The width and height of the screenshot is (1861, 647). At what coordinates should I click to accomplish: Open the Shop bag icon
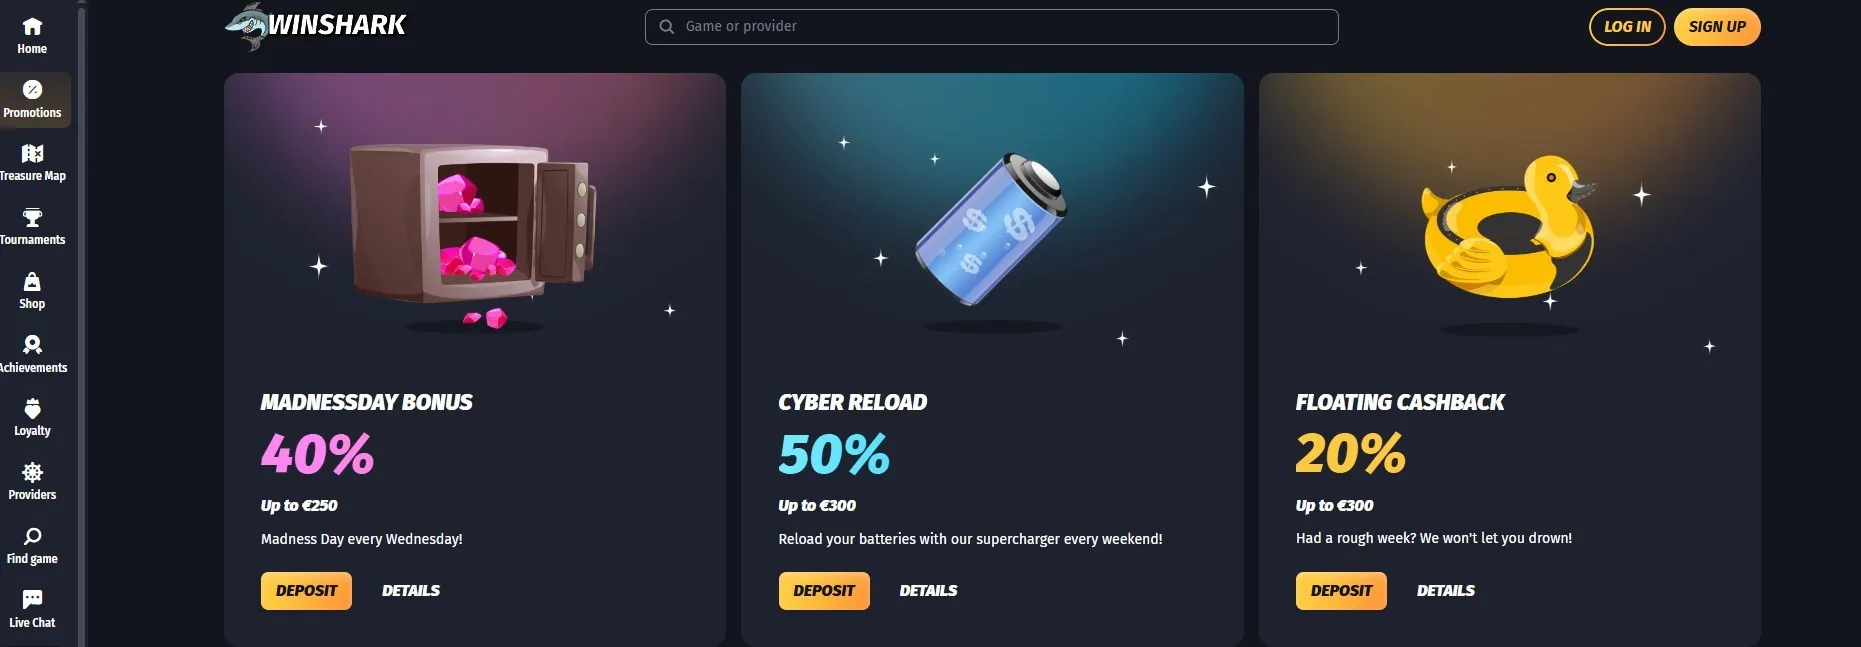click(32, 282)
